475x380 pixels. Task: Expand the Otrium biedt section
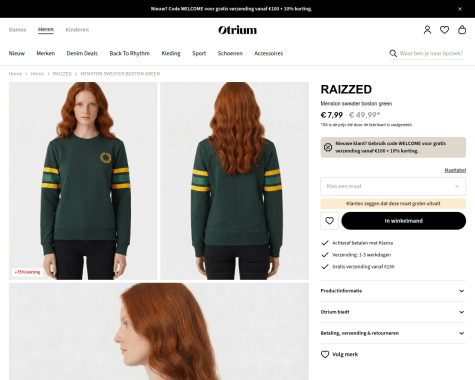(x=393, y=312)
